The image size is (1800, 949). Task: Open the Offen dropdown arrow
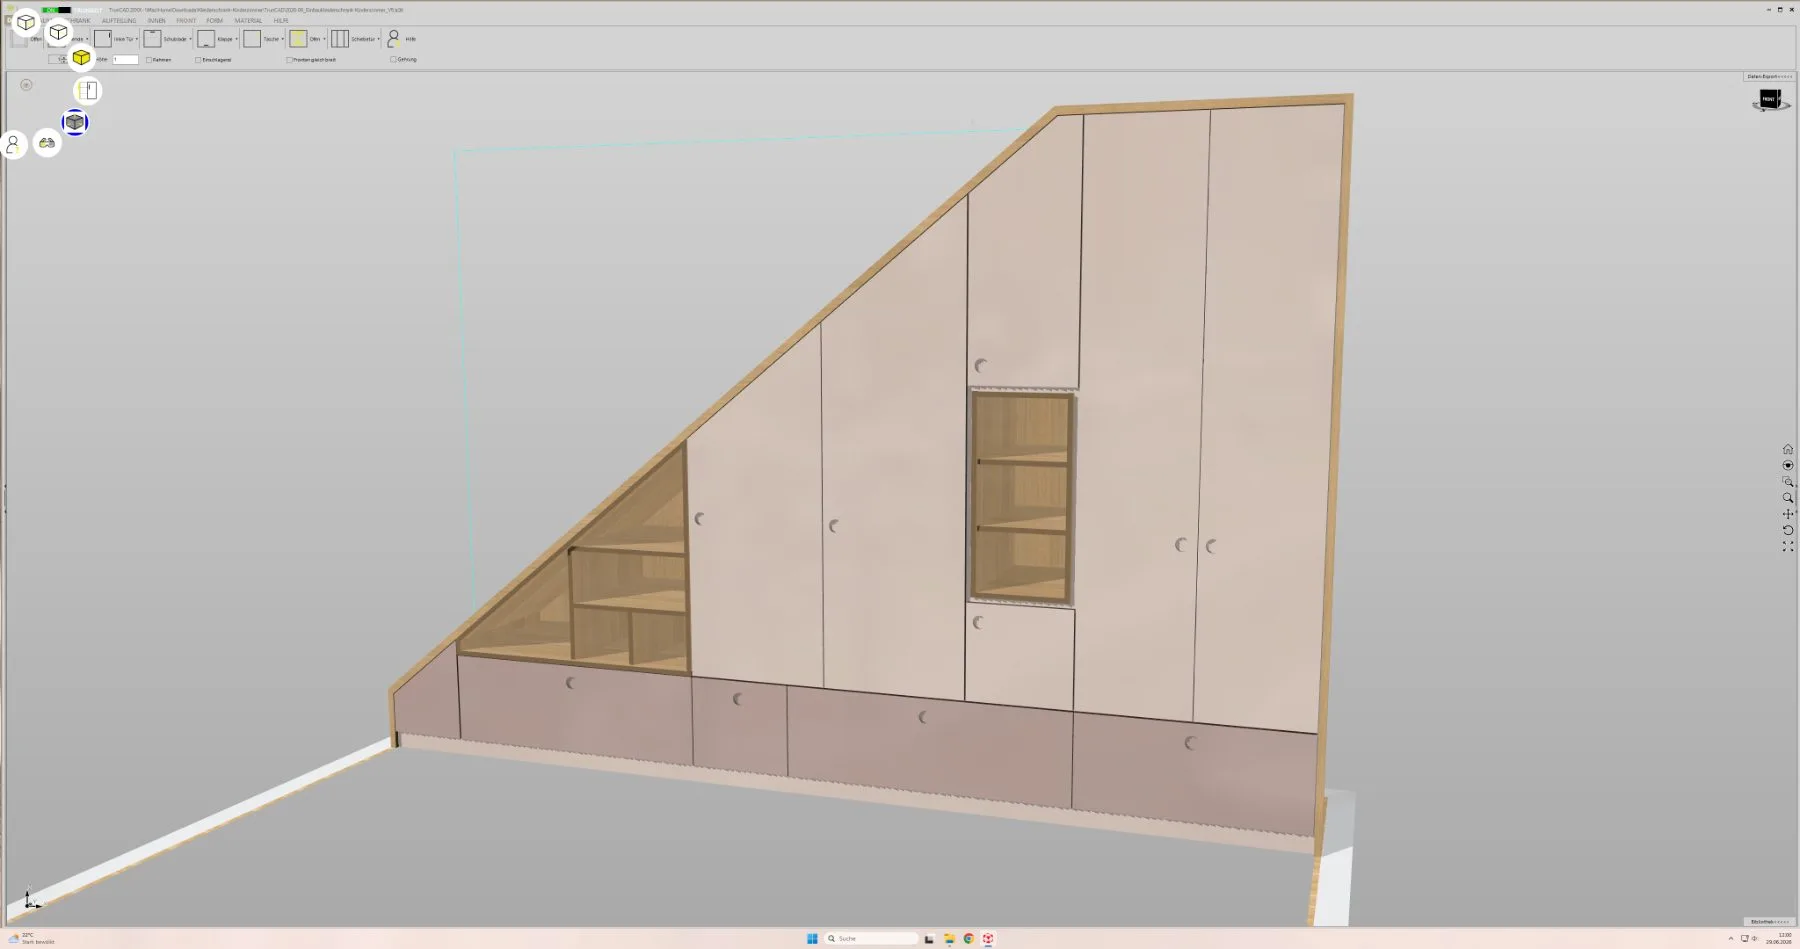click(x=325, y=39)
